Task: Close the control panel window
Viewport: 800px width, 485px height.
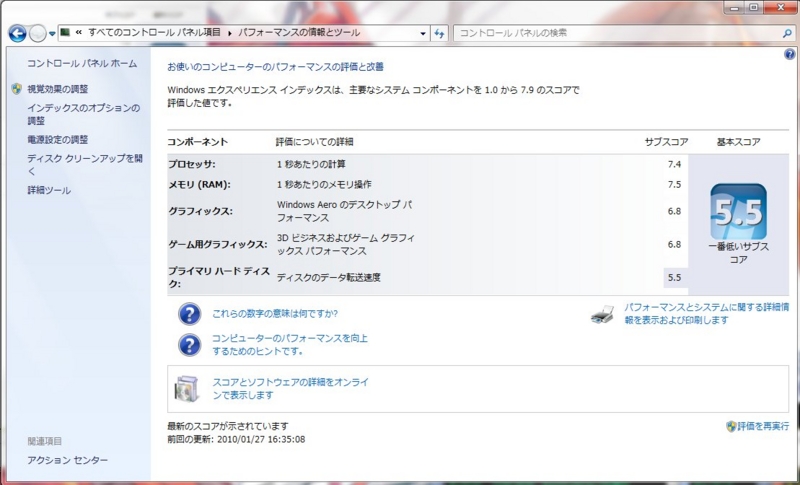Action: pyautogui.click(x=781, y=7)
